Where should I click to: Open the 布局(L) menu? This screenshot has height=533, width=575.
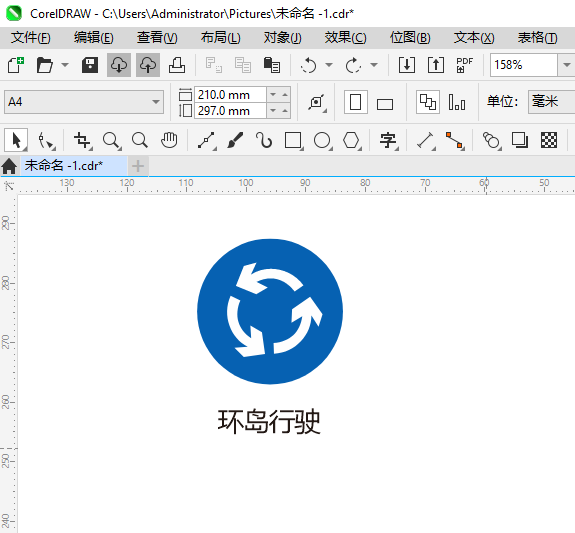[x=220, y=37]
